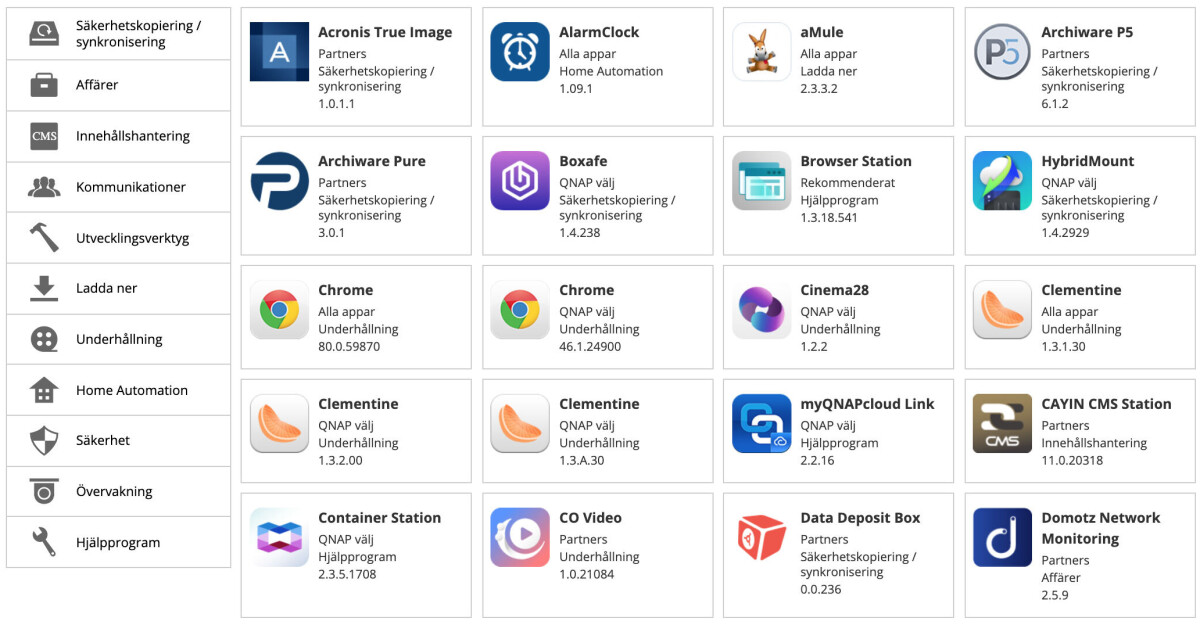Click the Archiware Pure app icon

pyautogui.click(x=279, y=181)
